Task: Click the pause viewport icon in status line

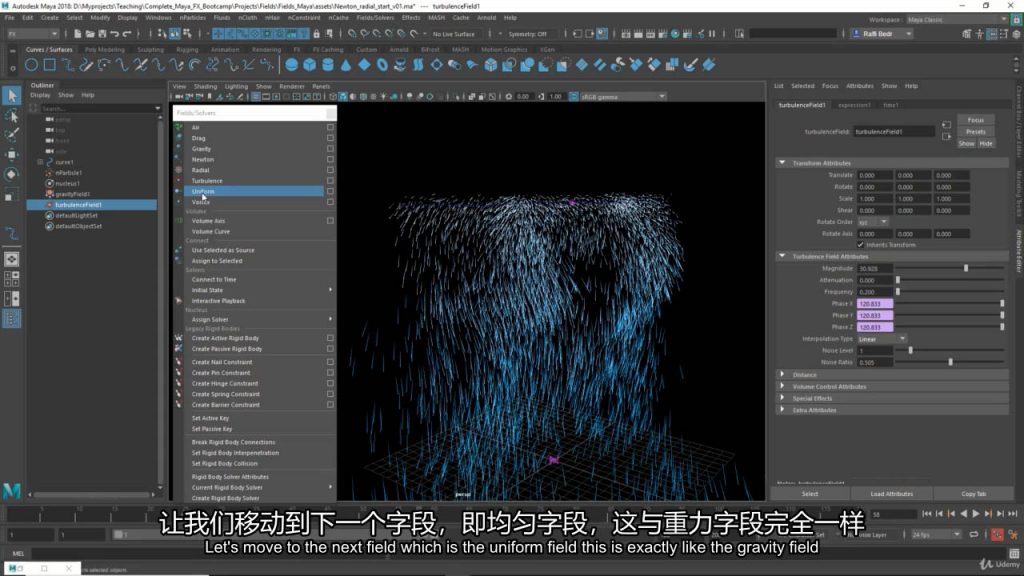Action: (x=712, y=33)
